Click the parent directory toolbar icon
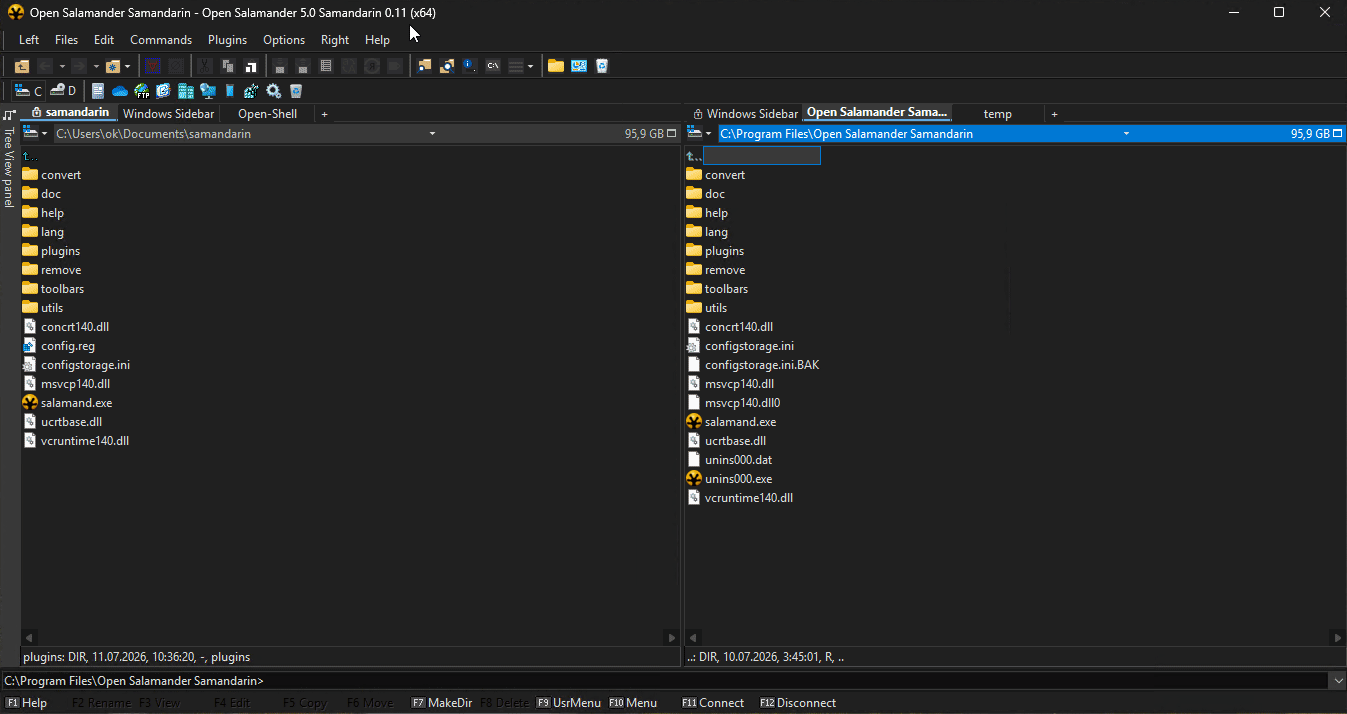1347x714 pixels. click(x=22, y=66)
